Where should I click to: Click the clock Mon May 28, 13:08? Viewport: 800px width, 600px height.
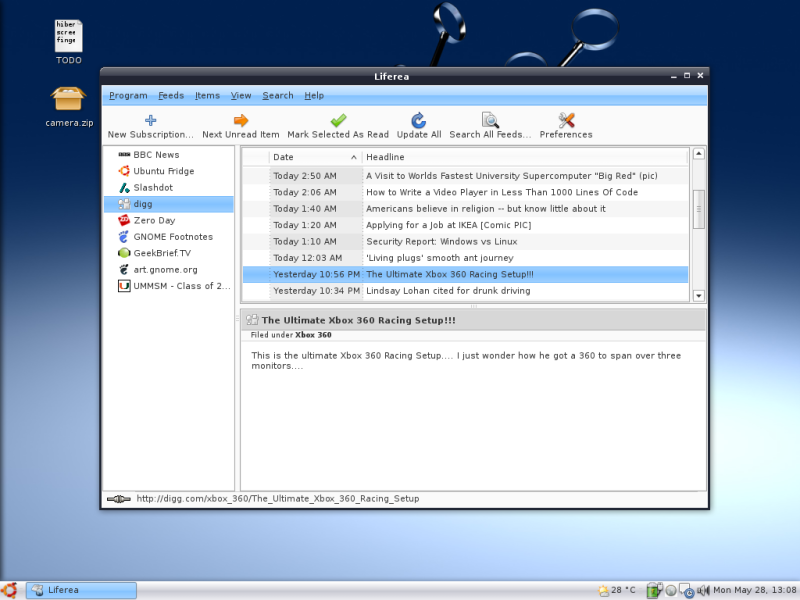click(755, 590)
